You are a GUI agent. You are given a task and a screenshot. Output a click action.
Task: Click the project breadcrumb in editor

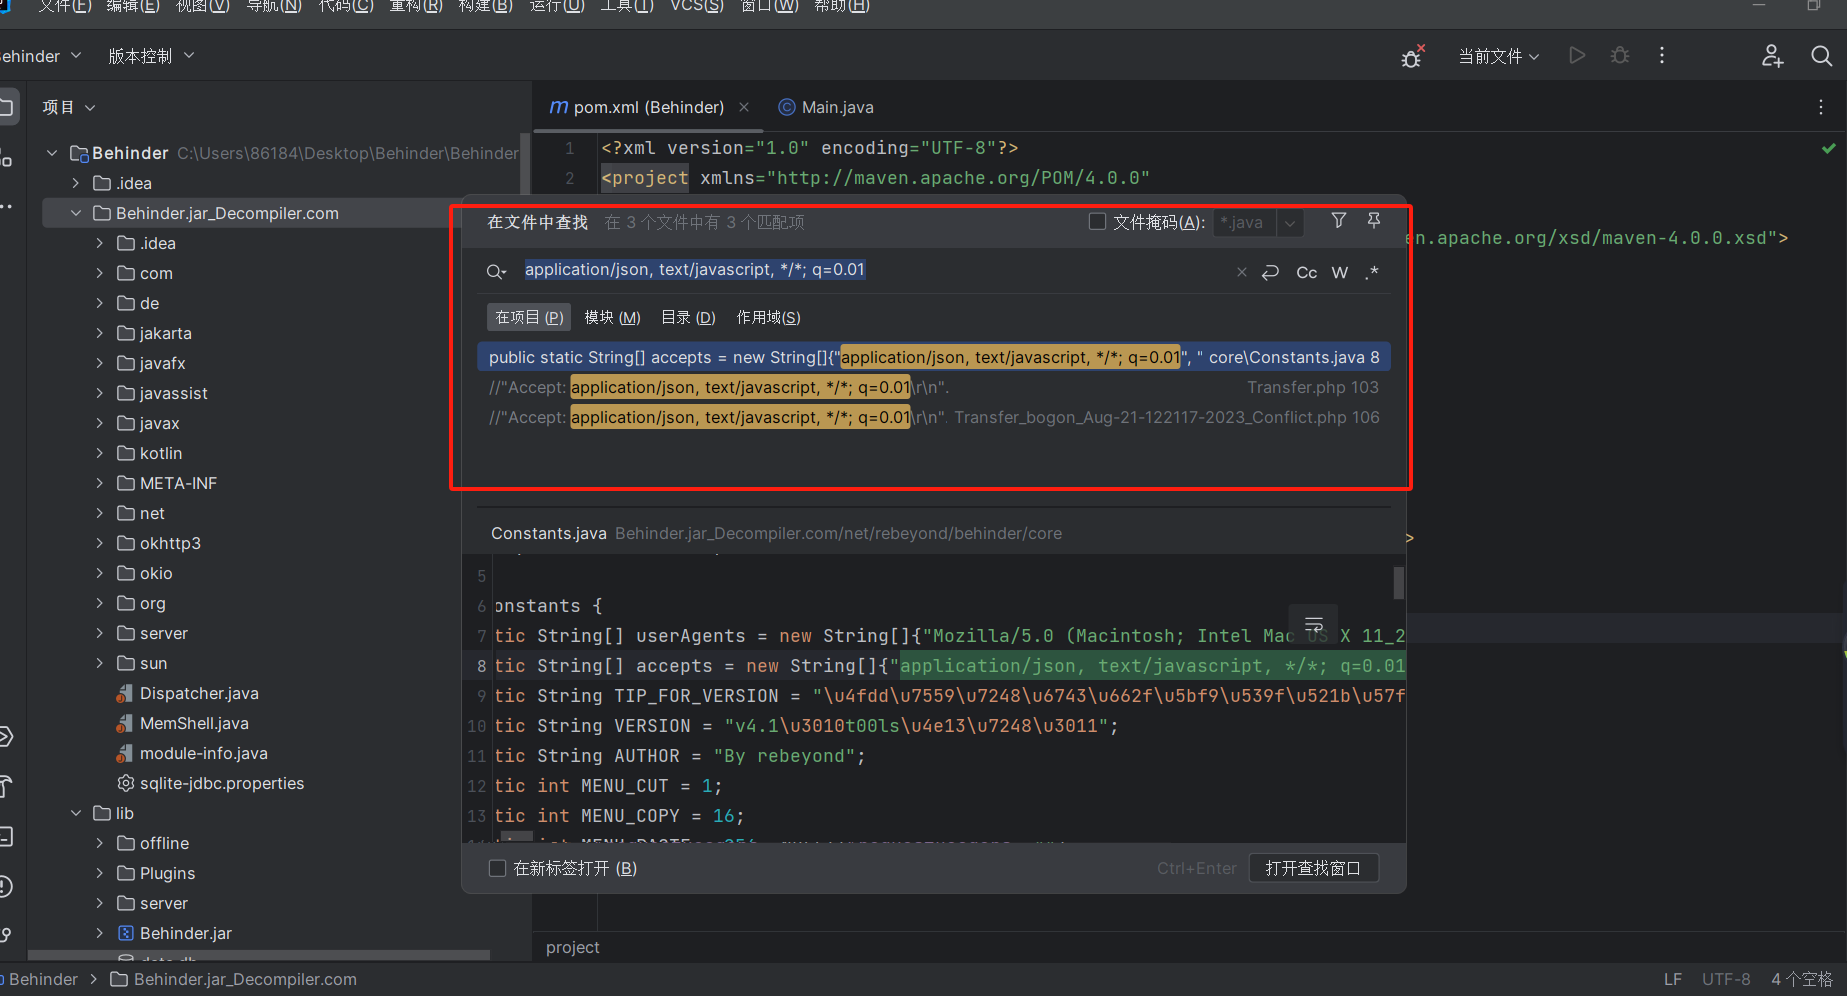(573, 947)
